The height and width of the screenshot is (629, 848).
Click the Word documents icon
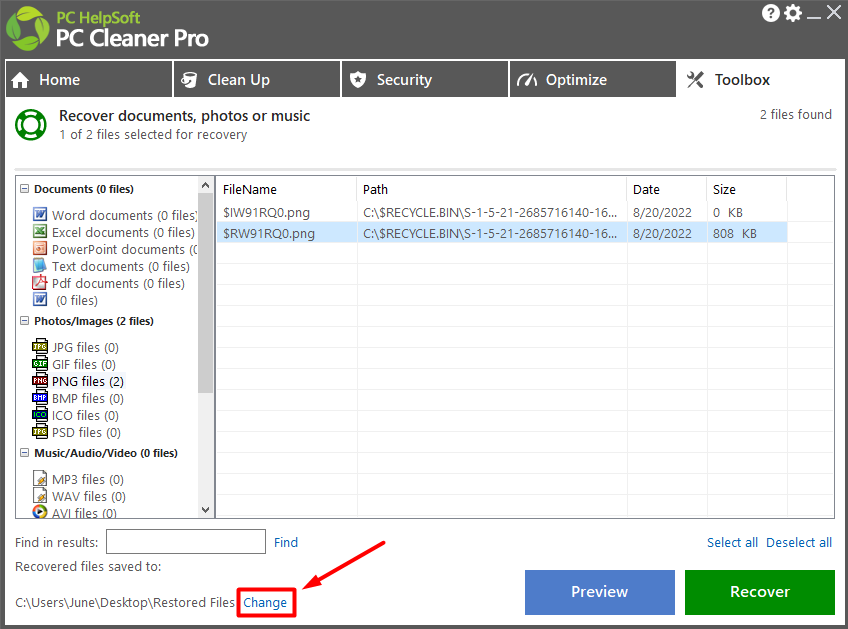(x=39, y=214)
